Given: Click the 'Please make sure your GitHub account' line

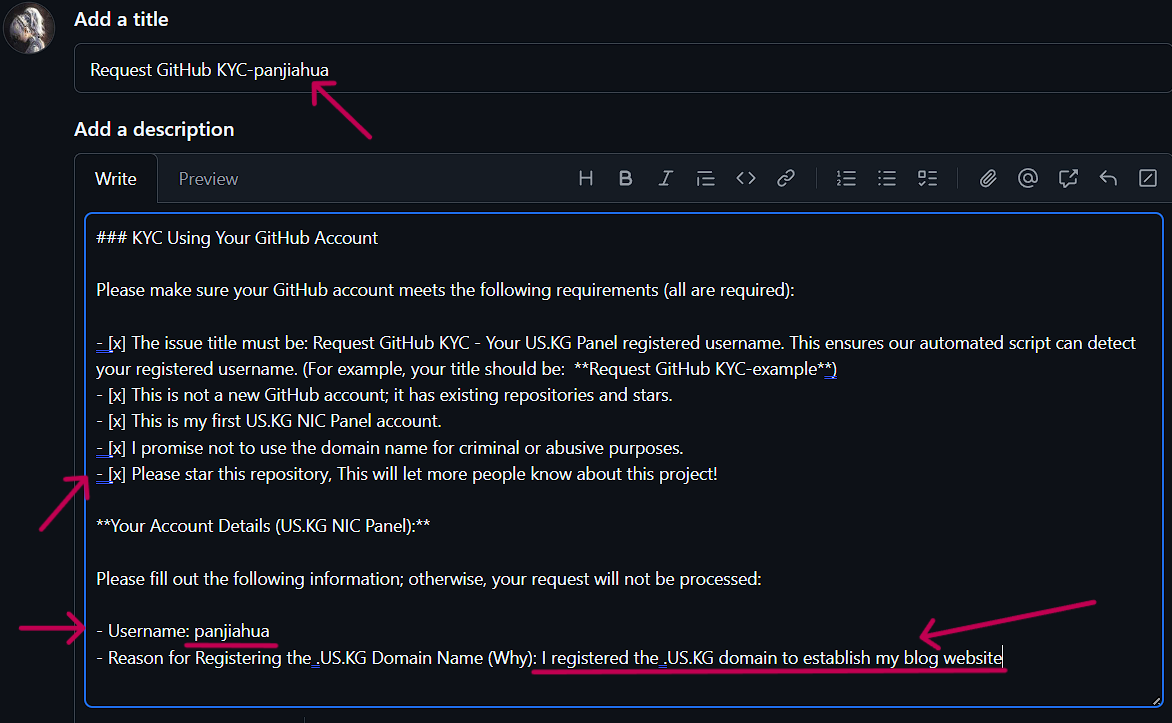Looking at the screenshot, I should (445, 290).
